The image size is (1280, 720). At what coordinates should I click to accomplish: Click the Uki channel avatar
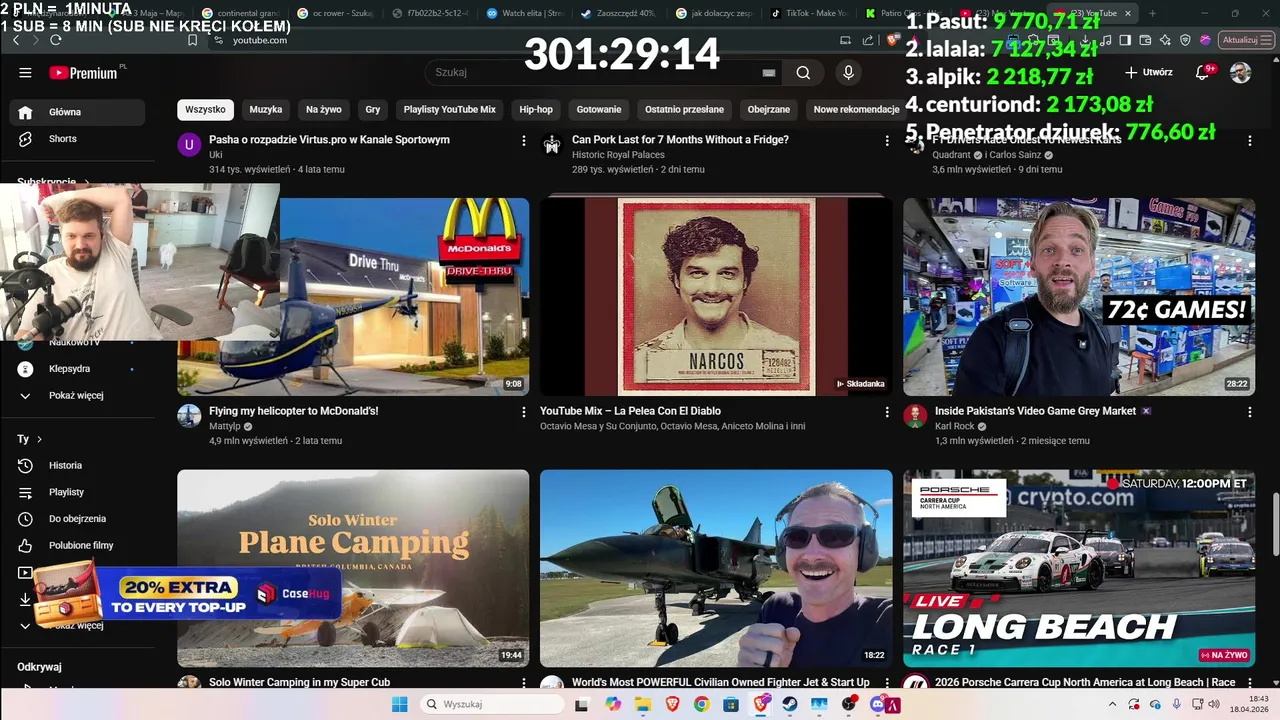click(x=189, y=145)
